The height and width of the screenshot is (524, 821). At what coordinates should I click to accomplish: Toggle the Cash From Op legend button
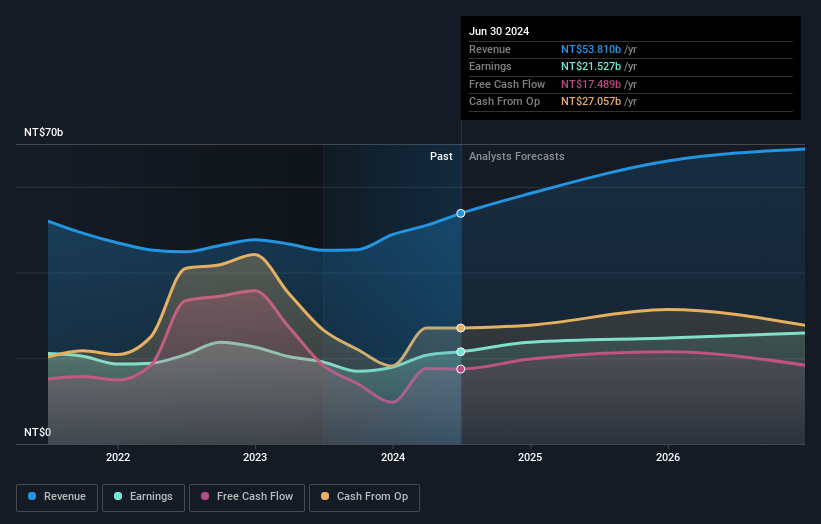pos(364,497)
